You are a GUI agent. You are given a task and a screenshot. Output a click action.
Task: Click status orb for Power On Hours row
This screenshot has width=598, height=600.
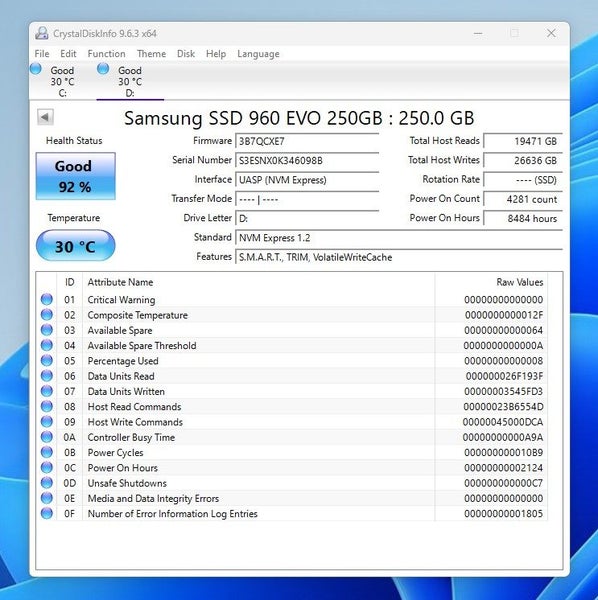click(47, 468)
